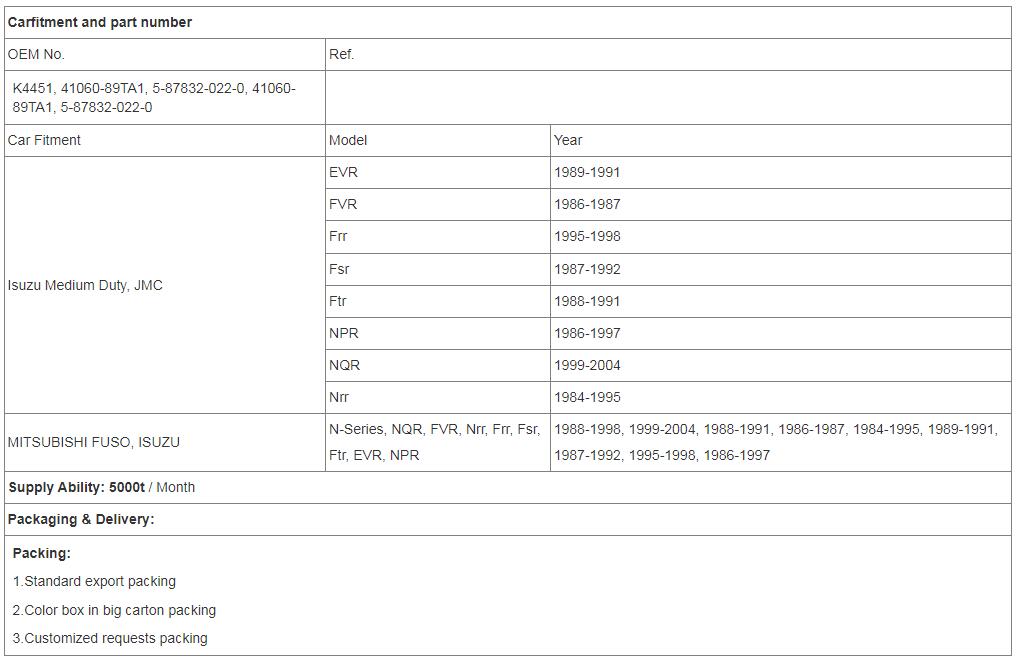Select the NQR 1999-2004 year cell

[780, 365]
